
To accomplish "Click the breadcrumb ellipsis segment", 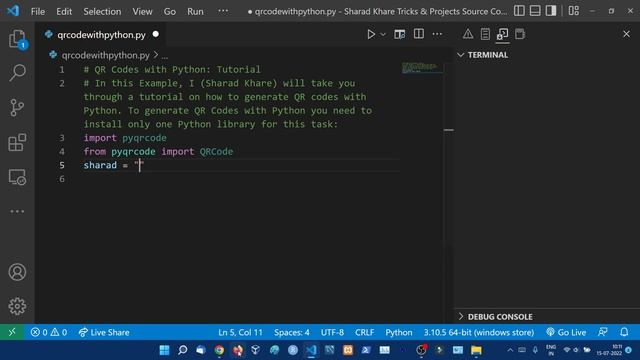I will [164, 56].
